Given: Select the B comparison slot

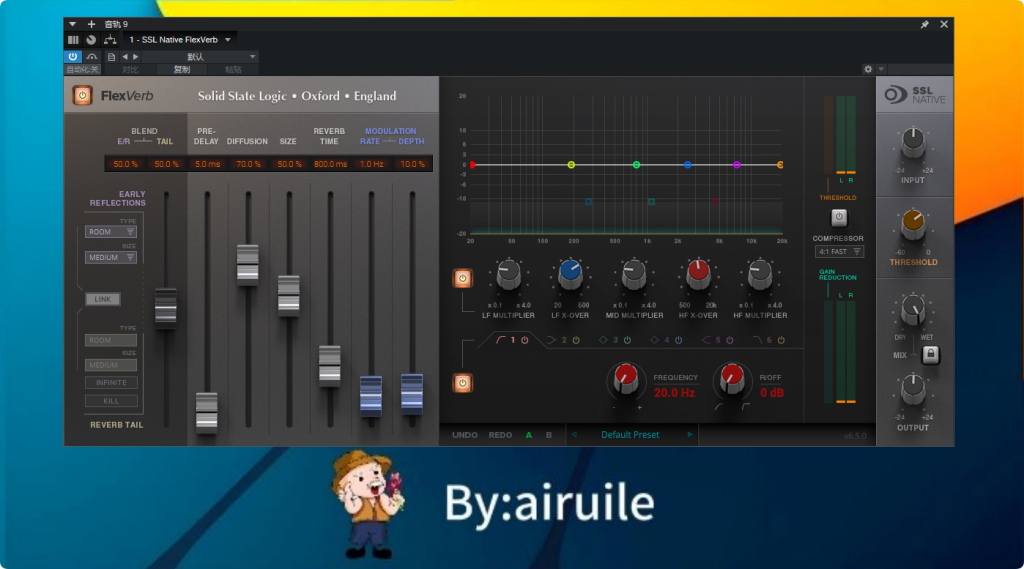Looking at the screenshot, I should tap(549, 435).
